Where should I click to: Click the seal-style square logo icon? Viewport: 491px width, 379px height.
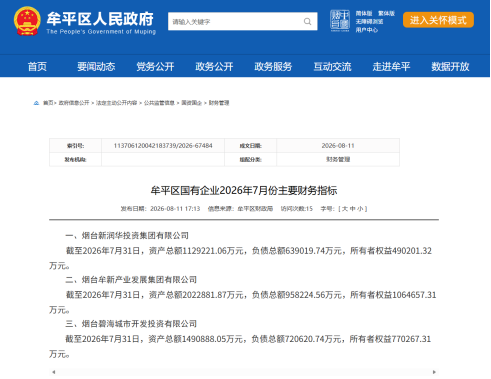(340, 20)
